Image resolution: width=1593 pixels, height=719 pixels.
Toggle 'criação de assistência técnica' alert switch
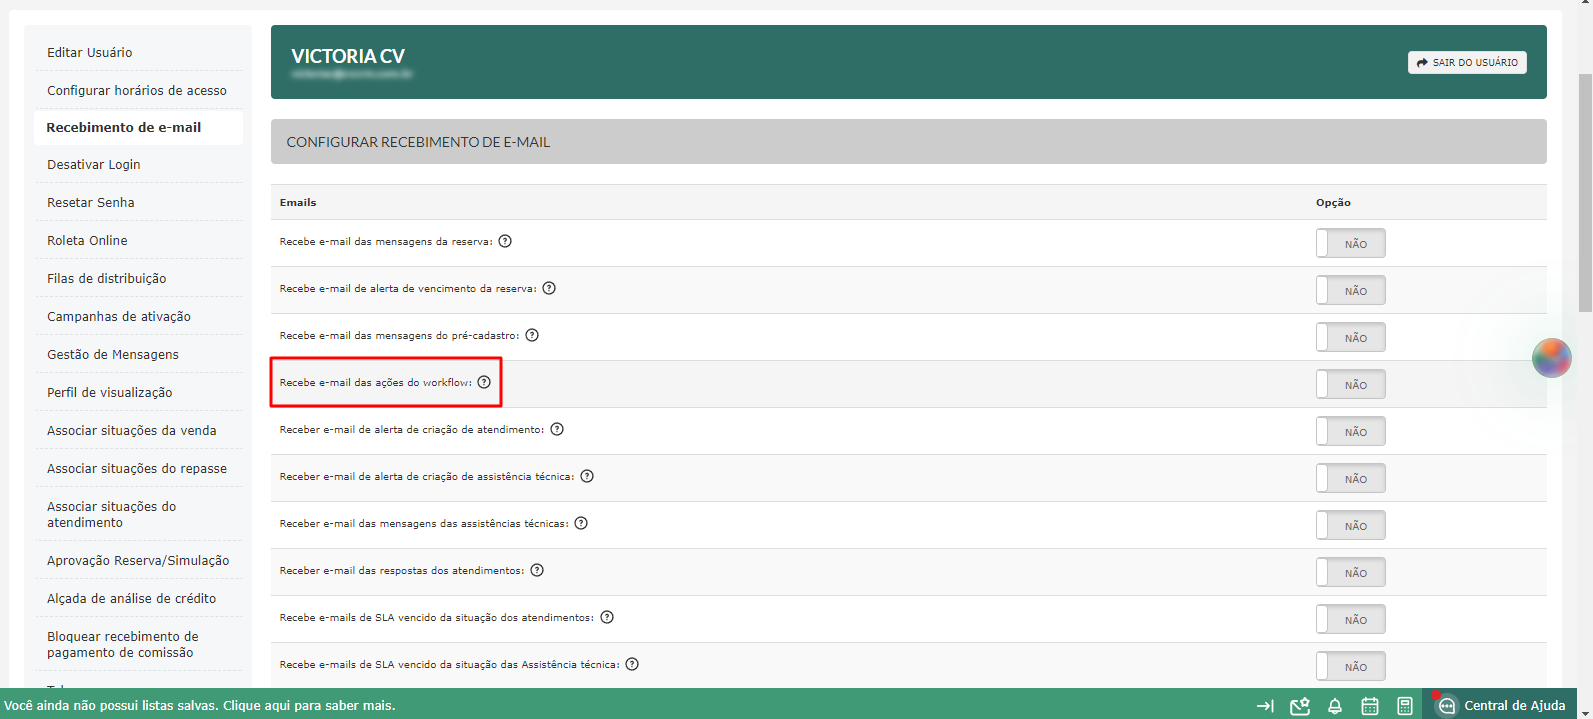tap(1350, 478)
